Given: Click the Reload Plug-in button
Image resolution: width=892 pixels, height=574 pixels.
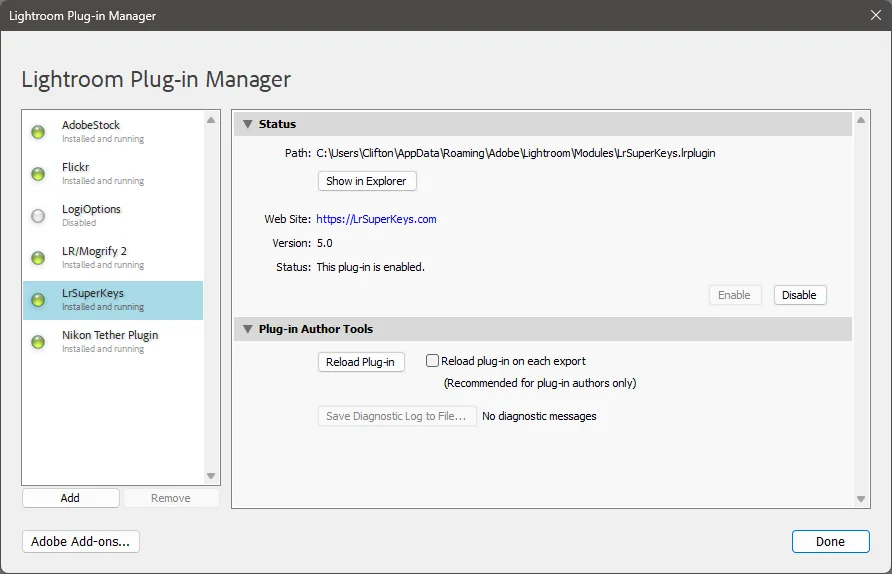Looking at the screenshot, I should coord(361,362).
